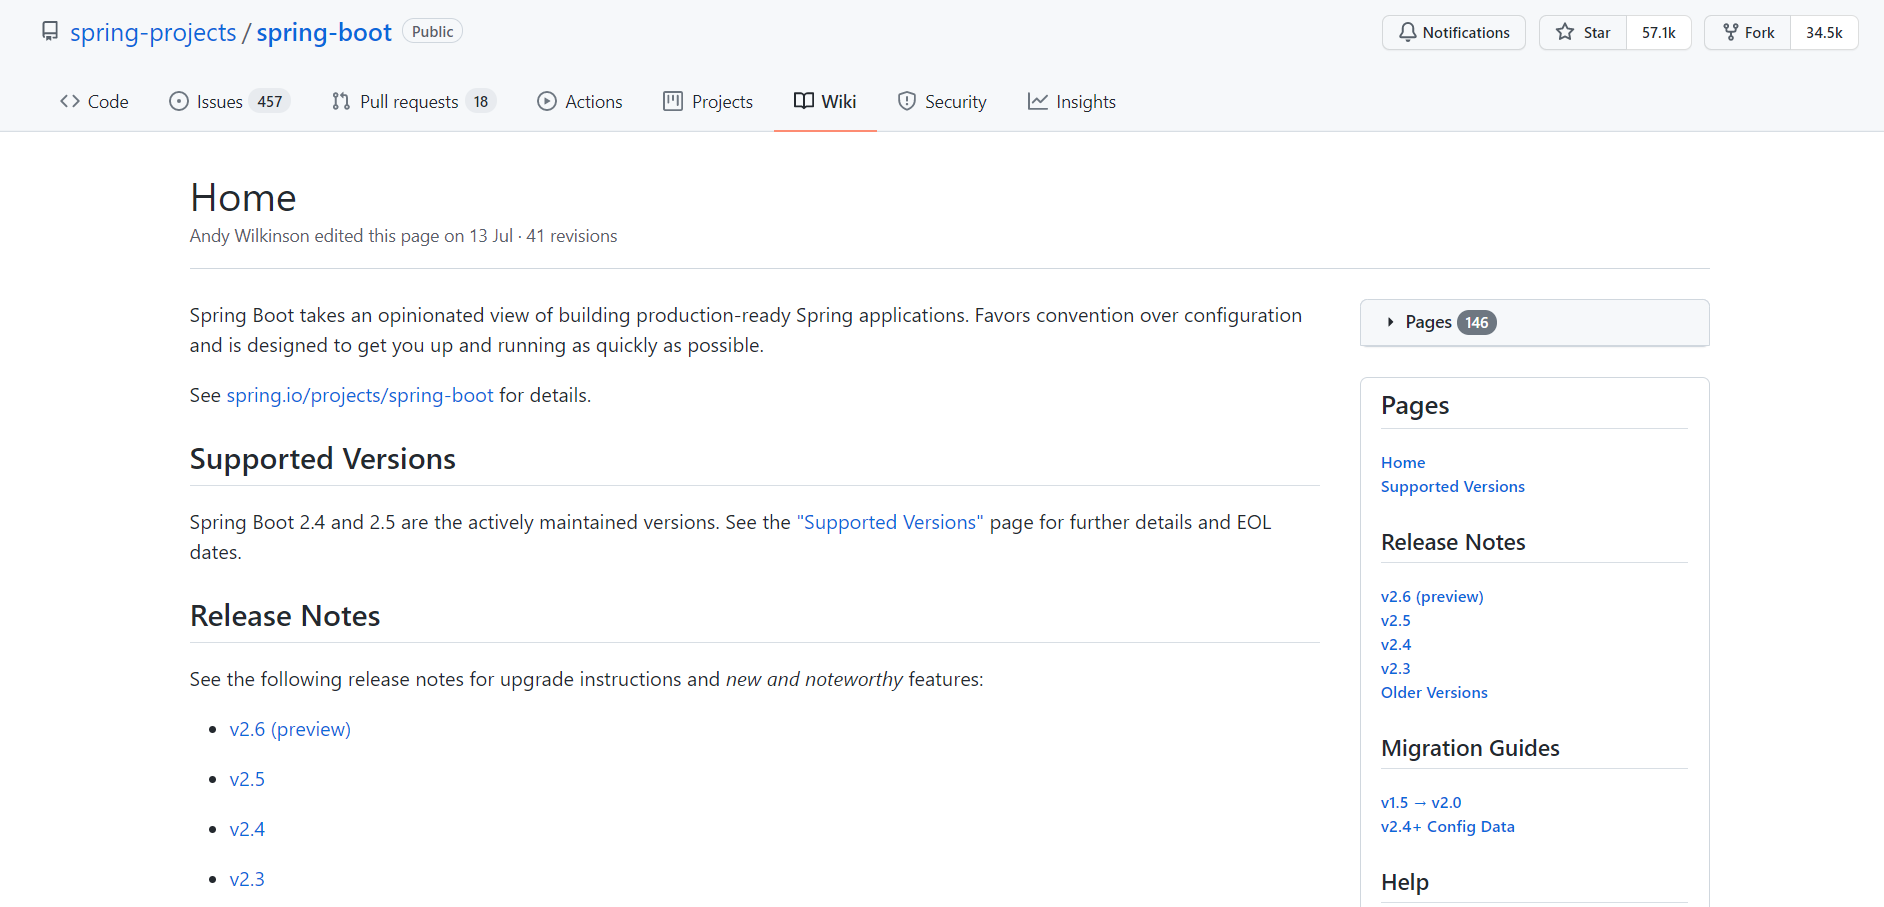1884x907 pixels.
Task: Click the 457 issues counter badge
Action: [270, 101]
